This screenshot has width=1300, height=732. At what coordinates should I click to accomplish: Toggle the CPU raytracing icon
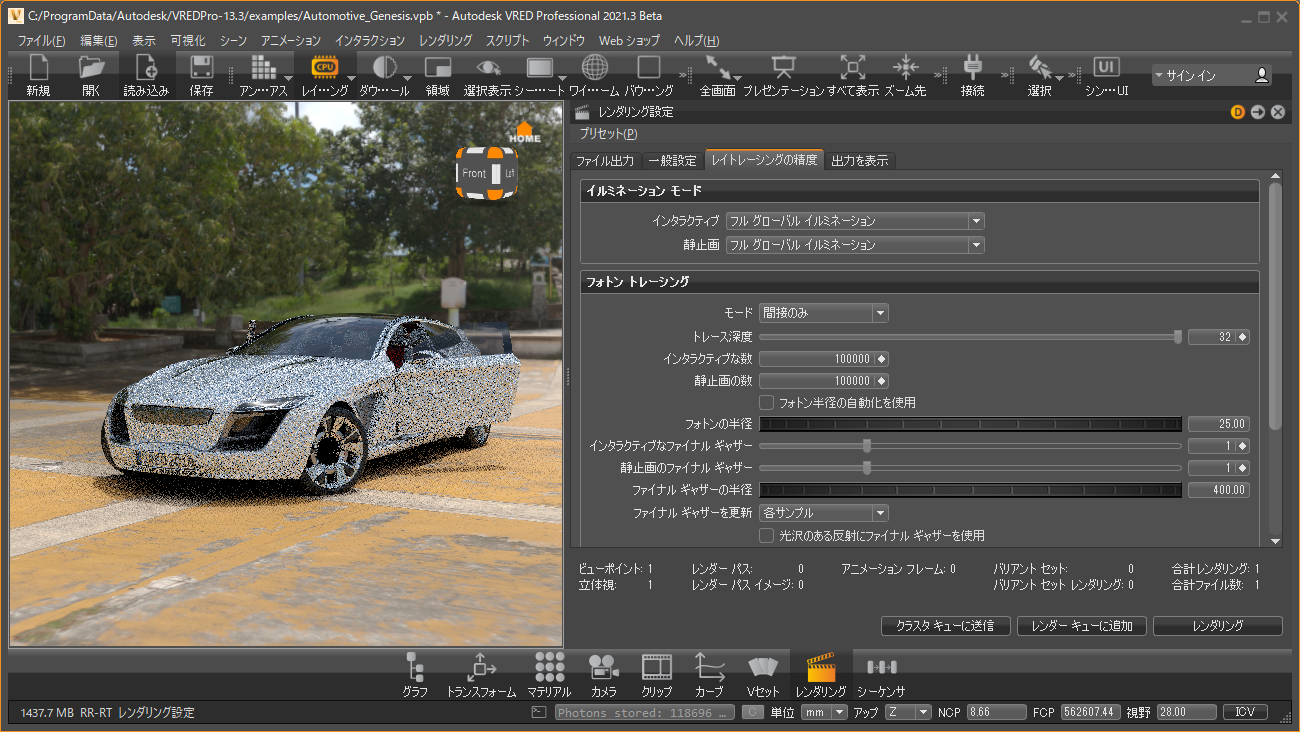325,68
